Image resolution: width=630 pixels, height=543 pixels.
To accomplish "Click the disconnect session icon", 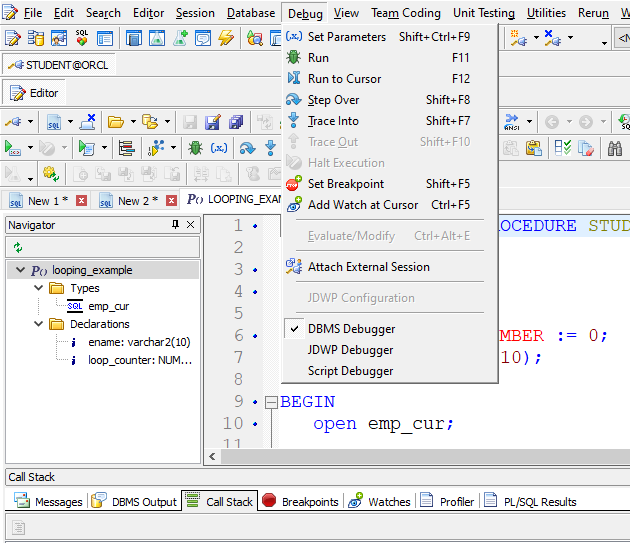I will (88, 121).
